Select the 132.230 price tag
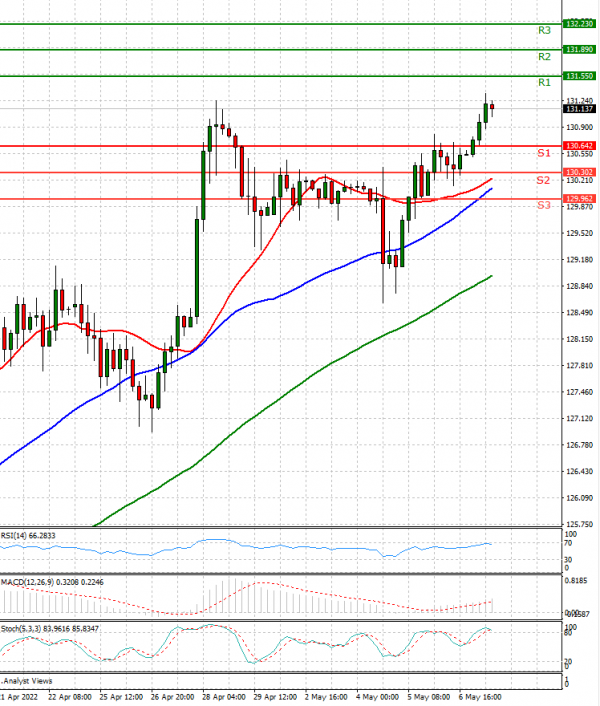600x706 pixels. click(579, 23)
